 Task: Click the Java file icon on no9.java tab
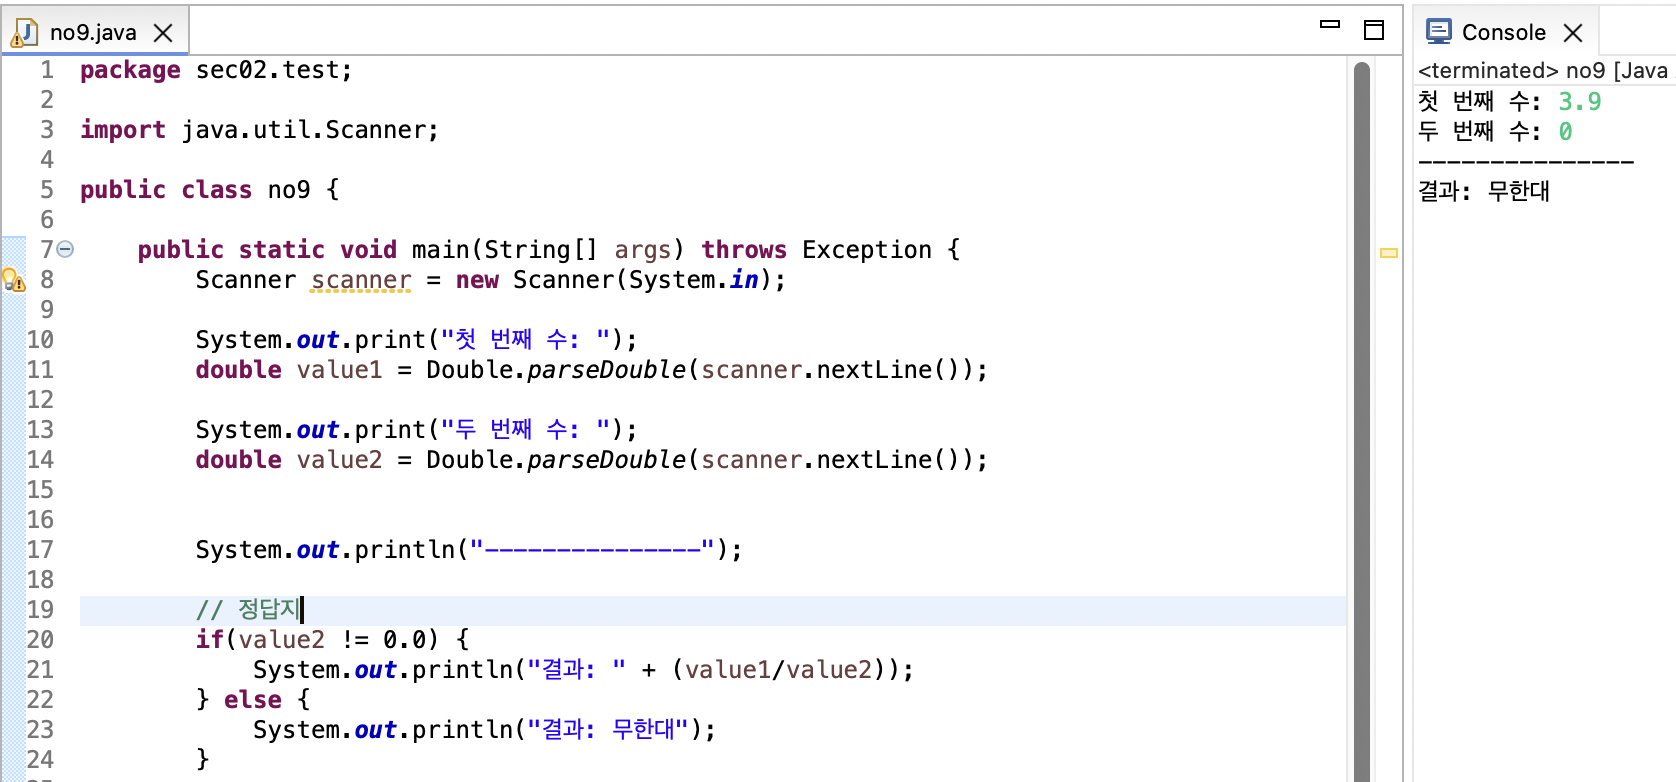click(24, 33)
